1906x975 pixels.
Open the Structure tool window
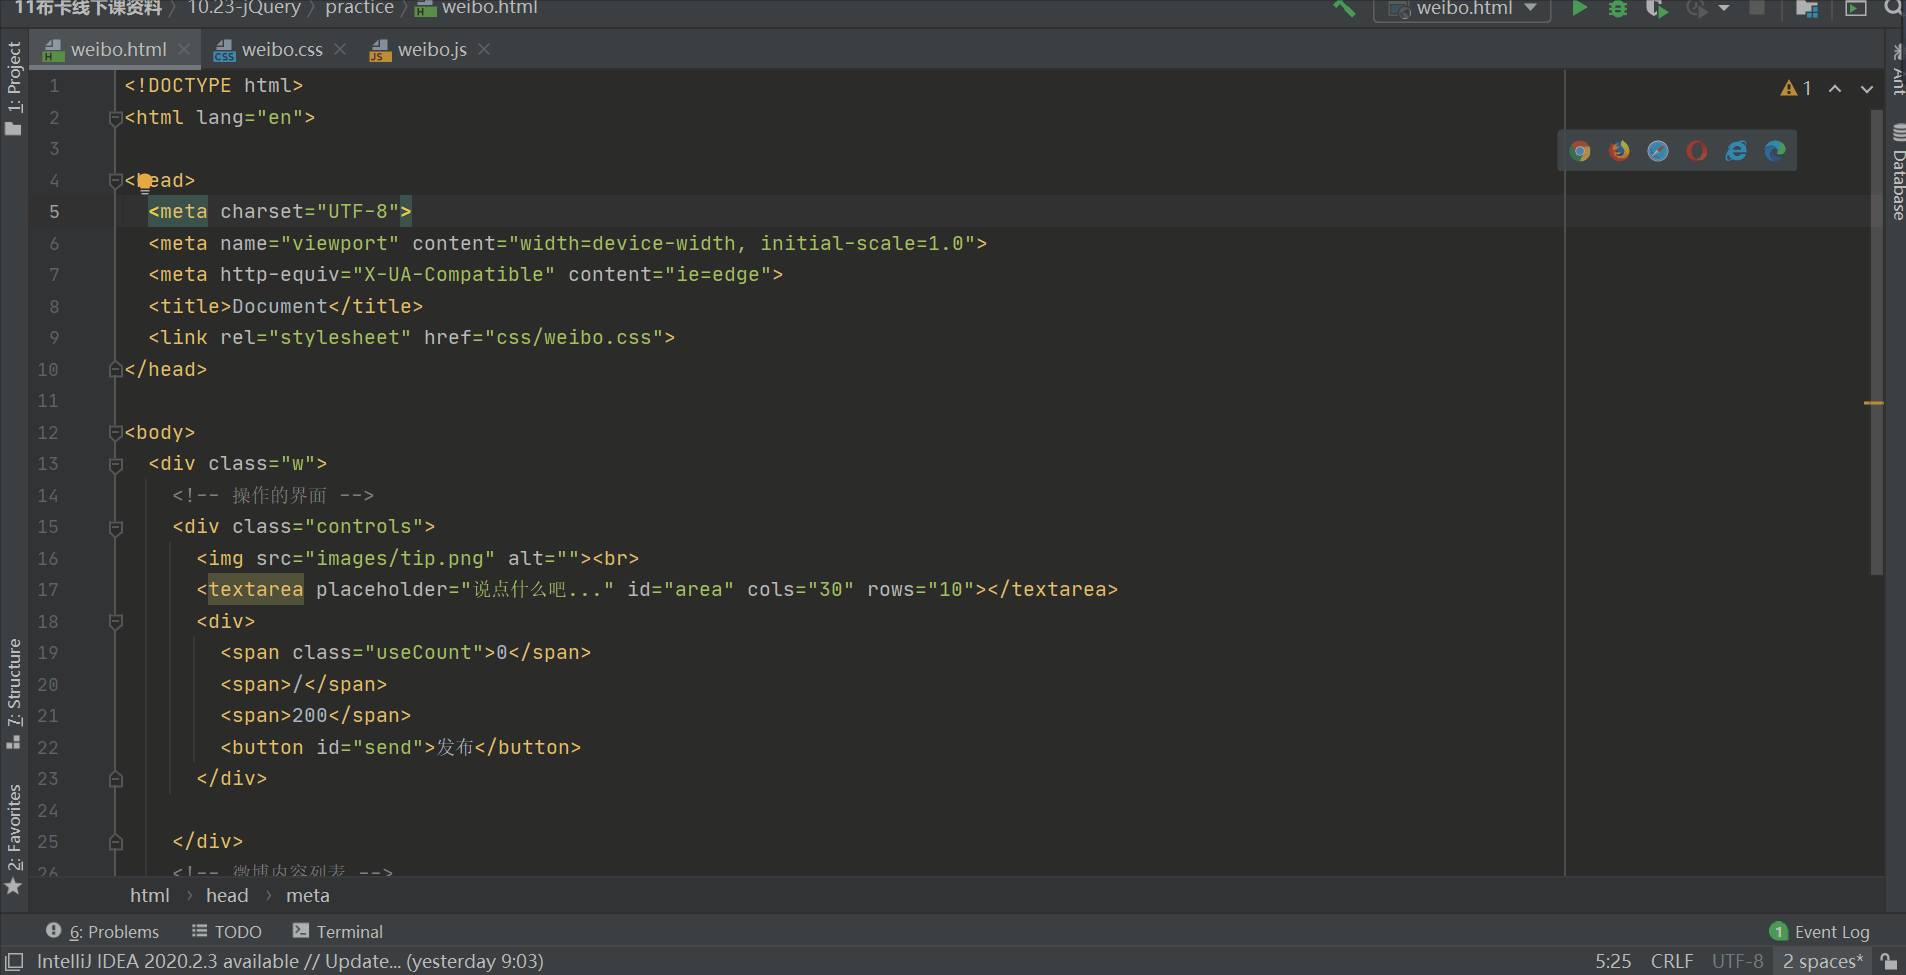point(13,693)
